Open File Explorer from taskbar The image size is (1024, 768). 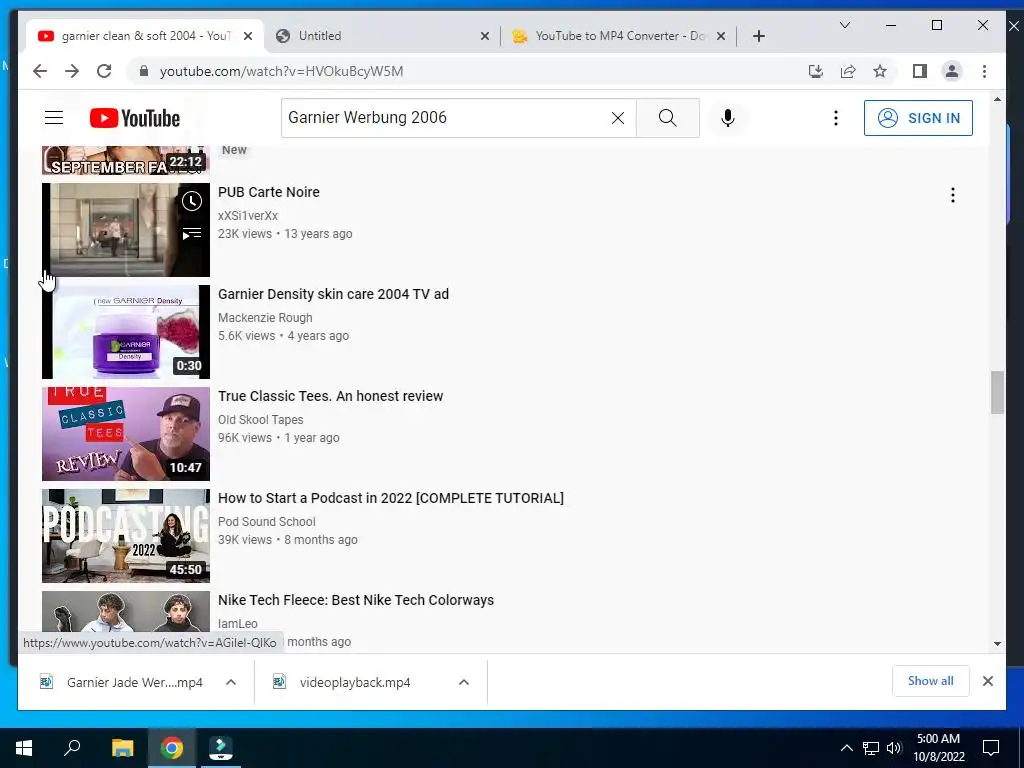tap(122, 748)
